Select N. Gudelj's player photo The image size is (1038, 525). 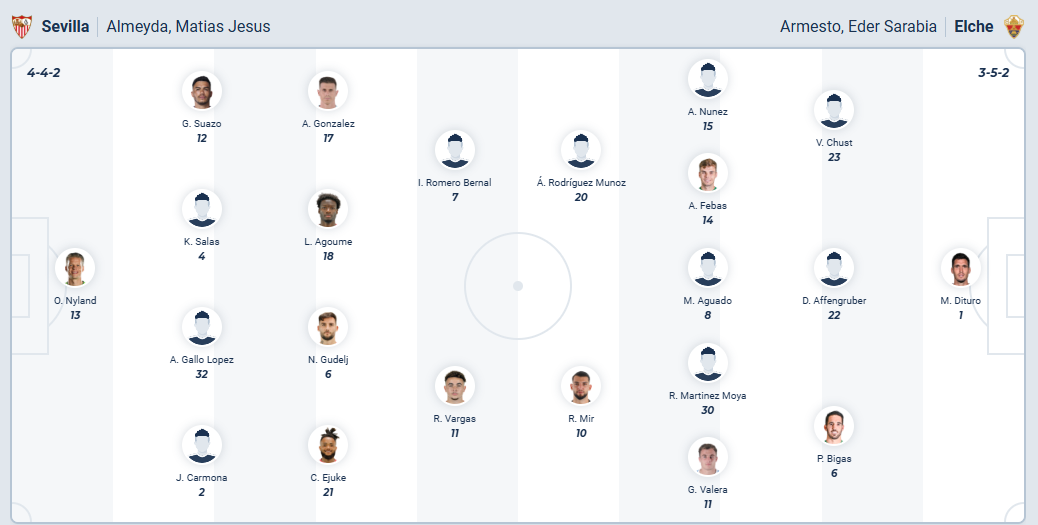pos(328,327)
